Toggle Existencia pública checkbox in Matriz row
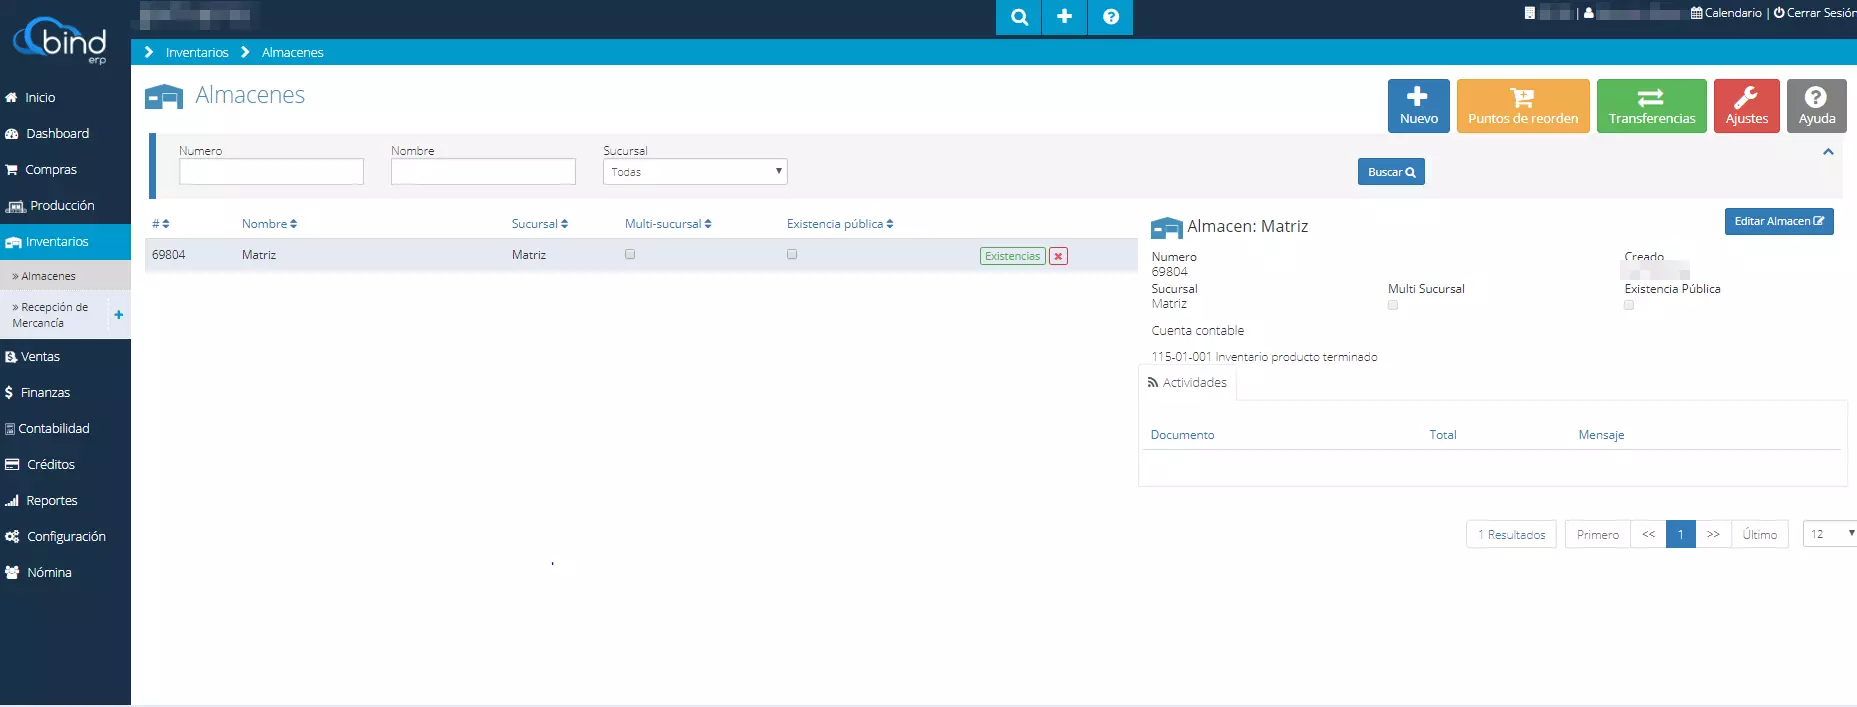Image resolution: width=1857 pixels, height=707 pixels. [x=792, y=255]
